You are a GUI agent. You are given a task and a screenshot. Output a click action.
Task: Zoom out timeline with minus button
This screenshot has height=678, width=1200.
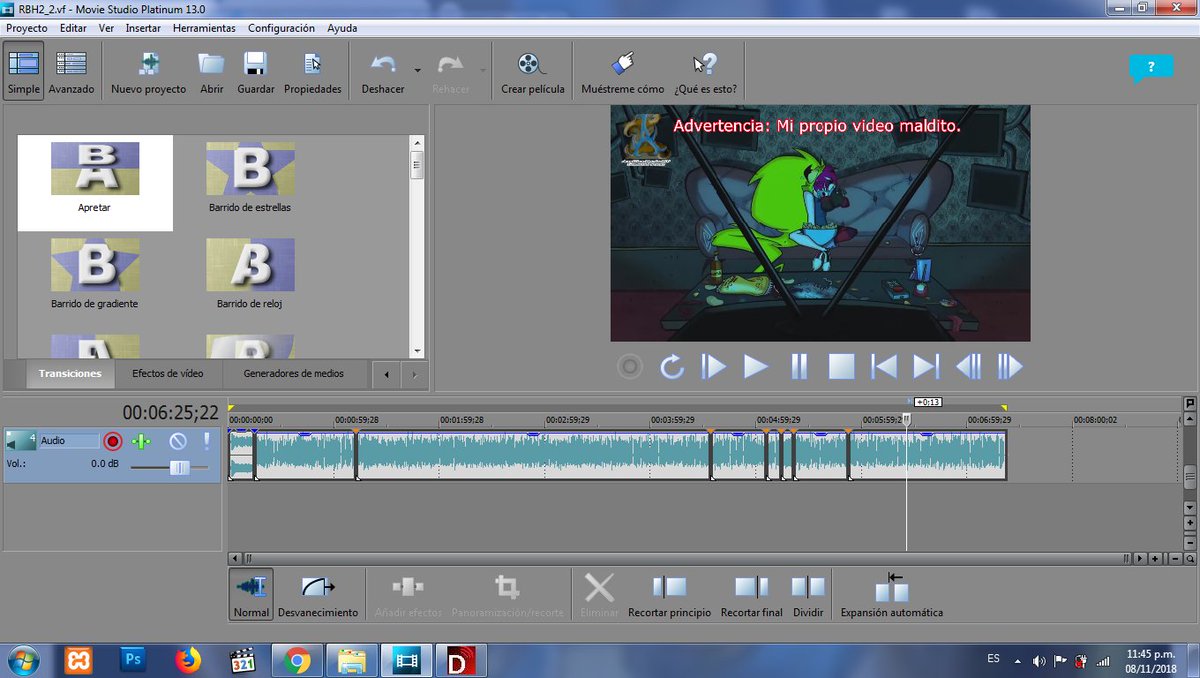tap(1175, 559)
